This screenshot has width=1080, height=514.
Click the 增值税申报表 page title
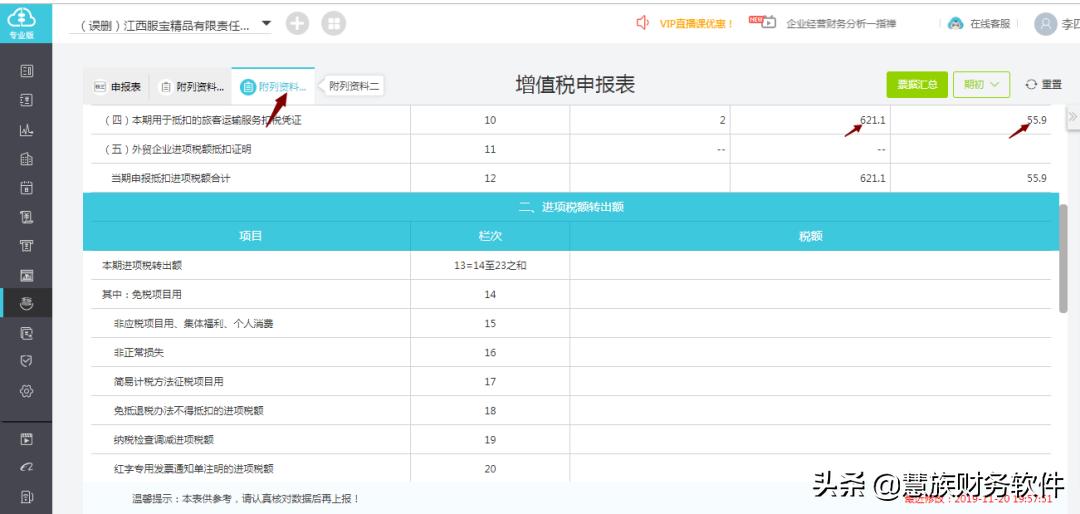click(x=575, y=85)
